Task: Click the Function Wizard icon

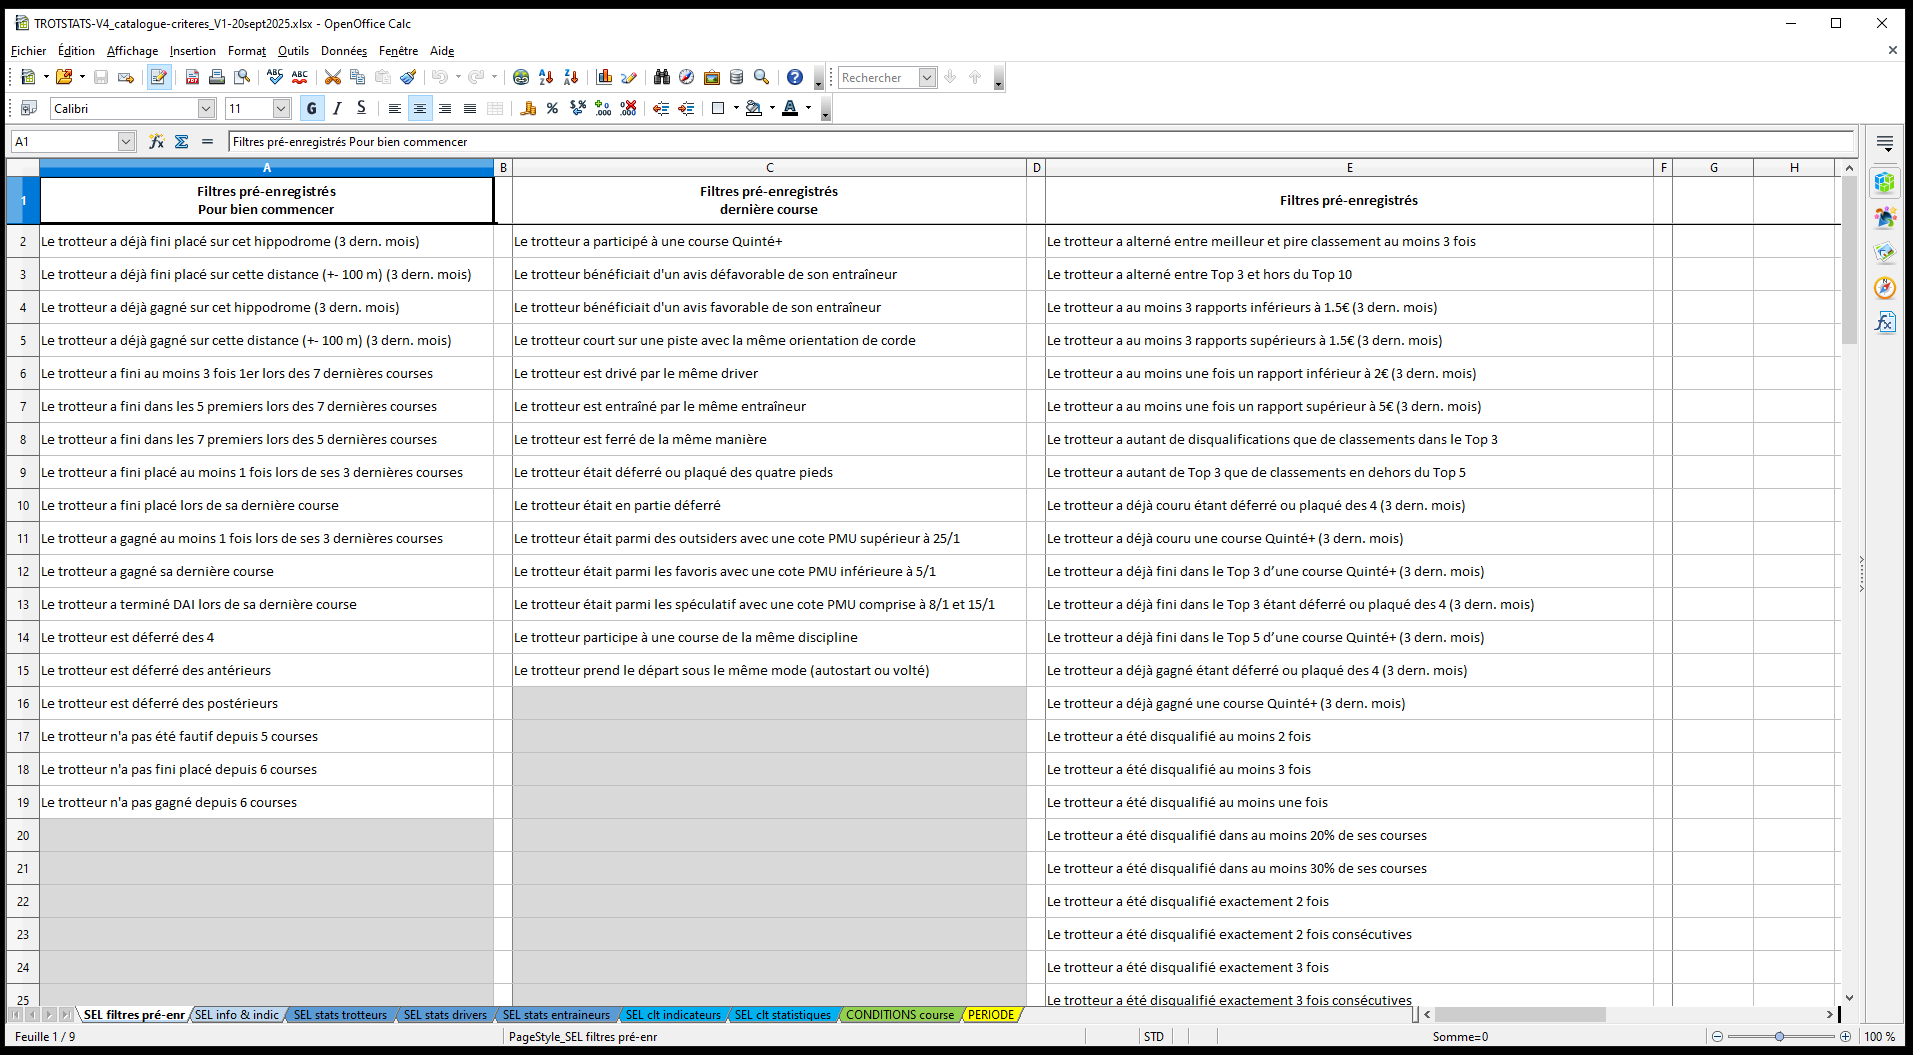Action: (156, 142)
